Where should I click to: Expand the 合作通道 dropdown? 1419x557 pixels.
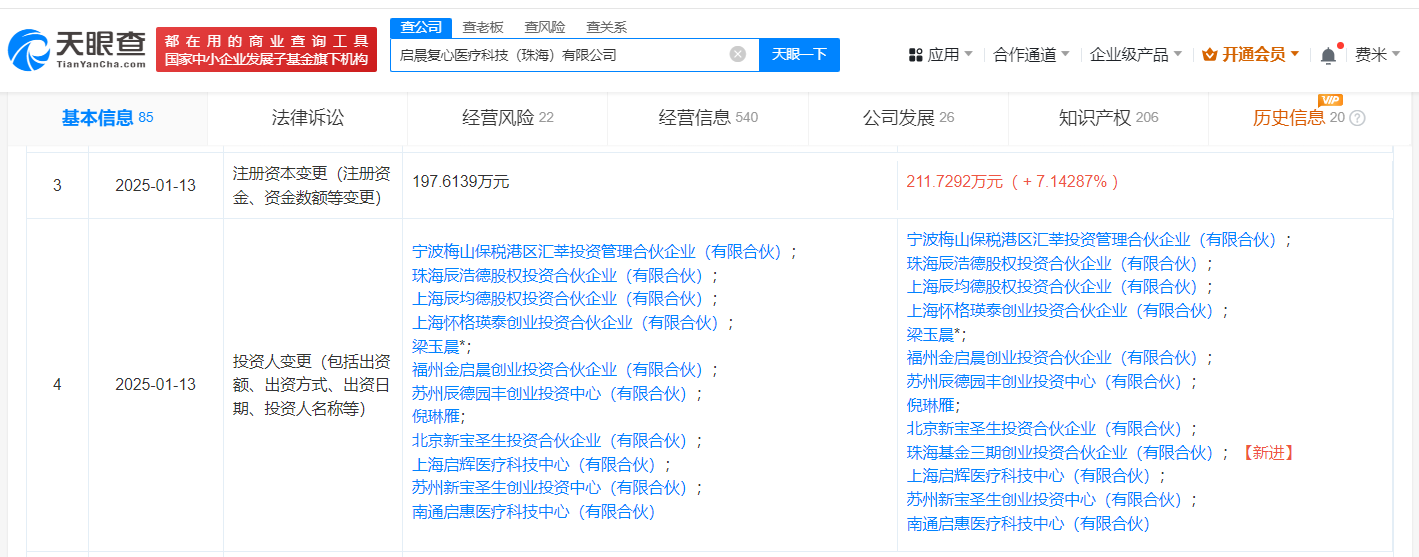(x=1031, y=55)
